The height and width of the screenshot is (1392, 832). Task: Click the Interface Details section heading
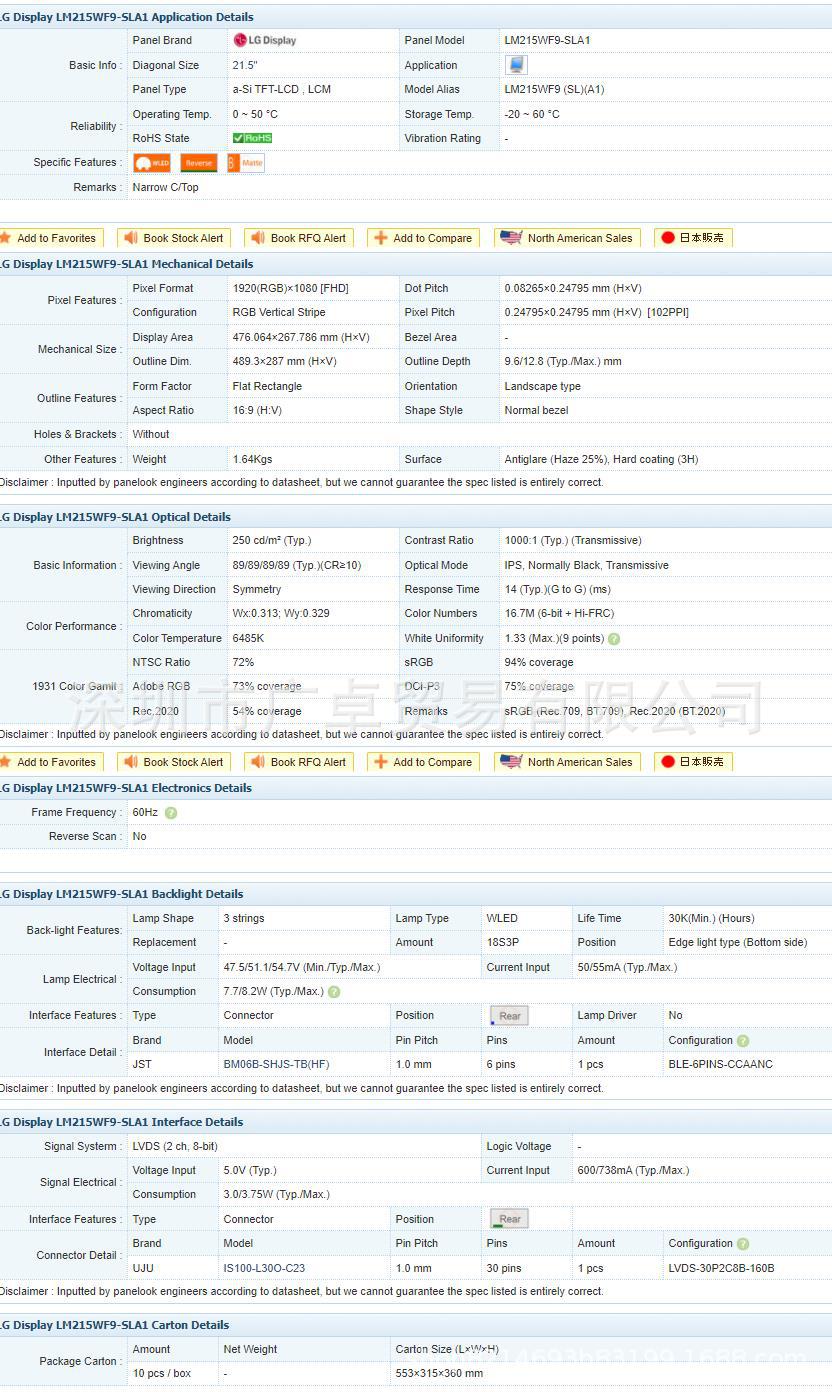[x=121, y=1122]
